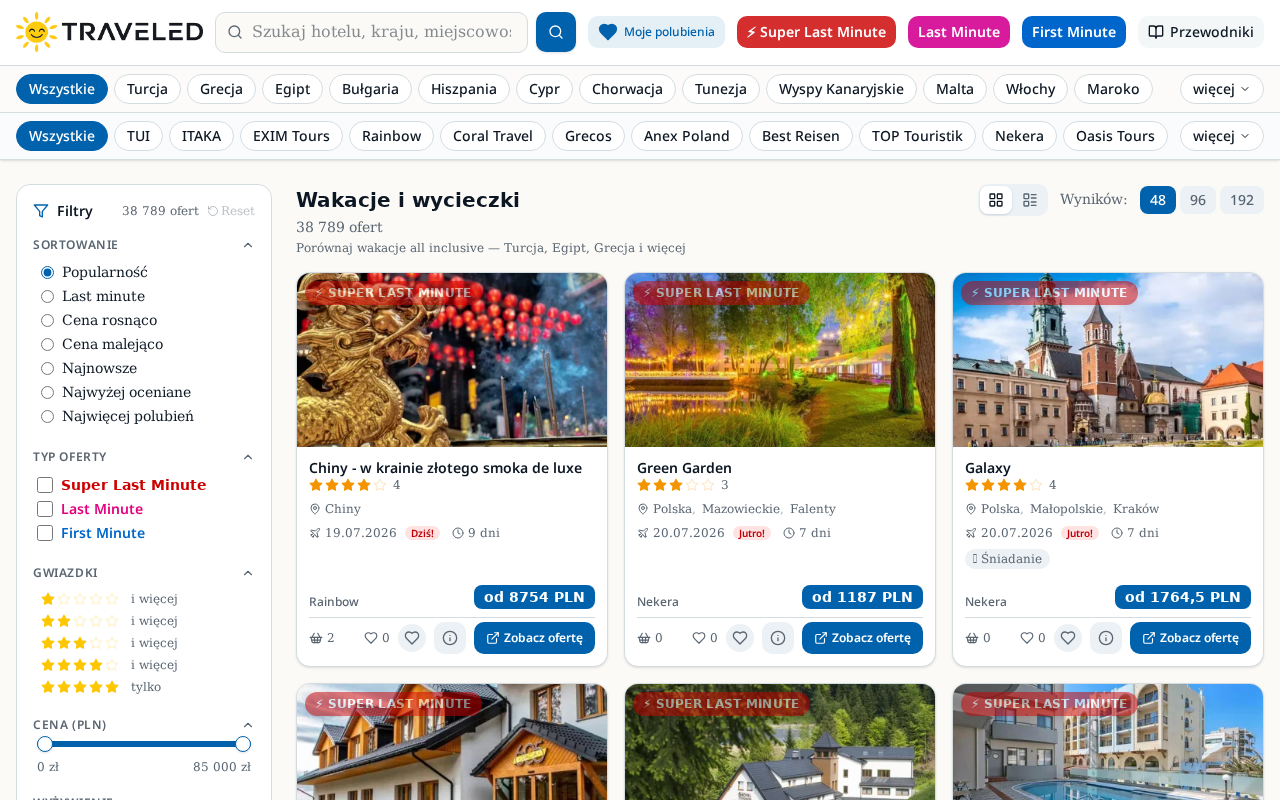Switch to grid view layout icon

point(996,200)
